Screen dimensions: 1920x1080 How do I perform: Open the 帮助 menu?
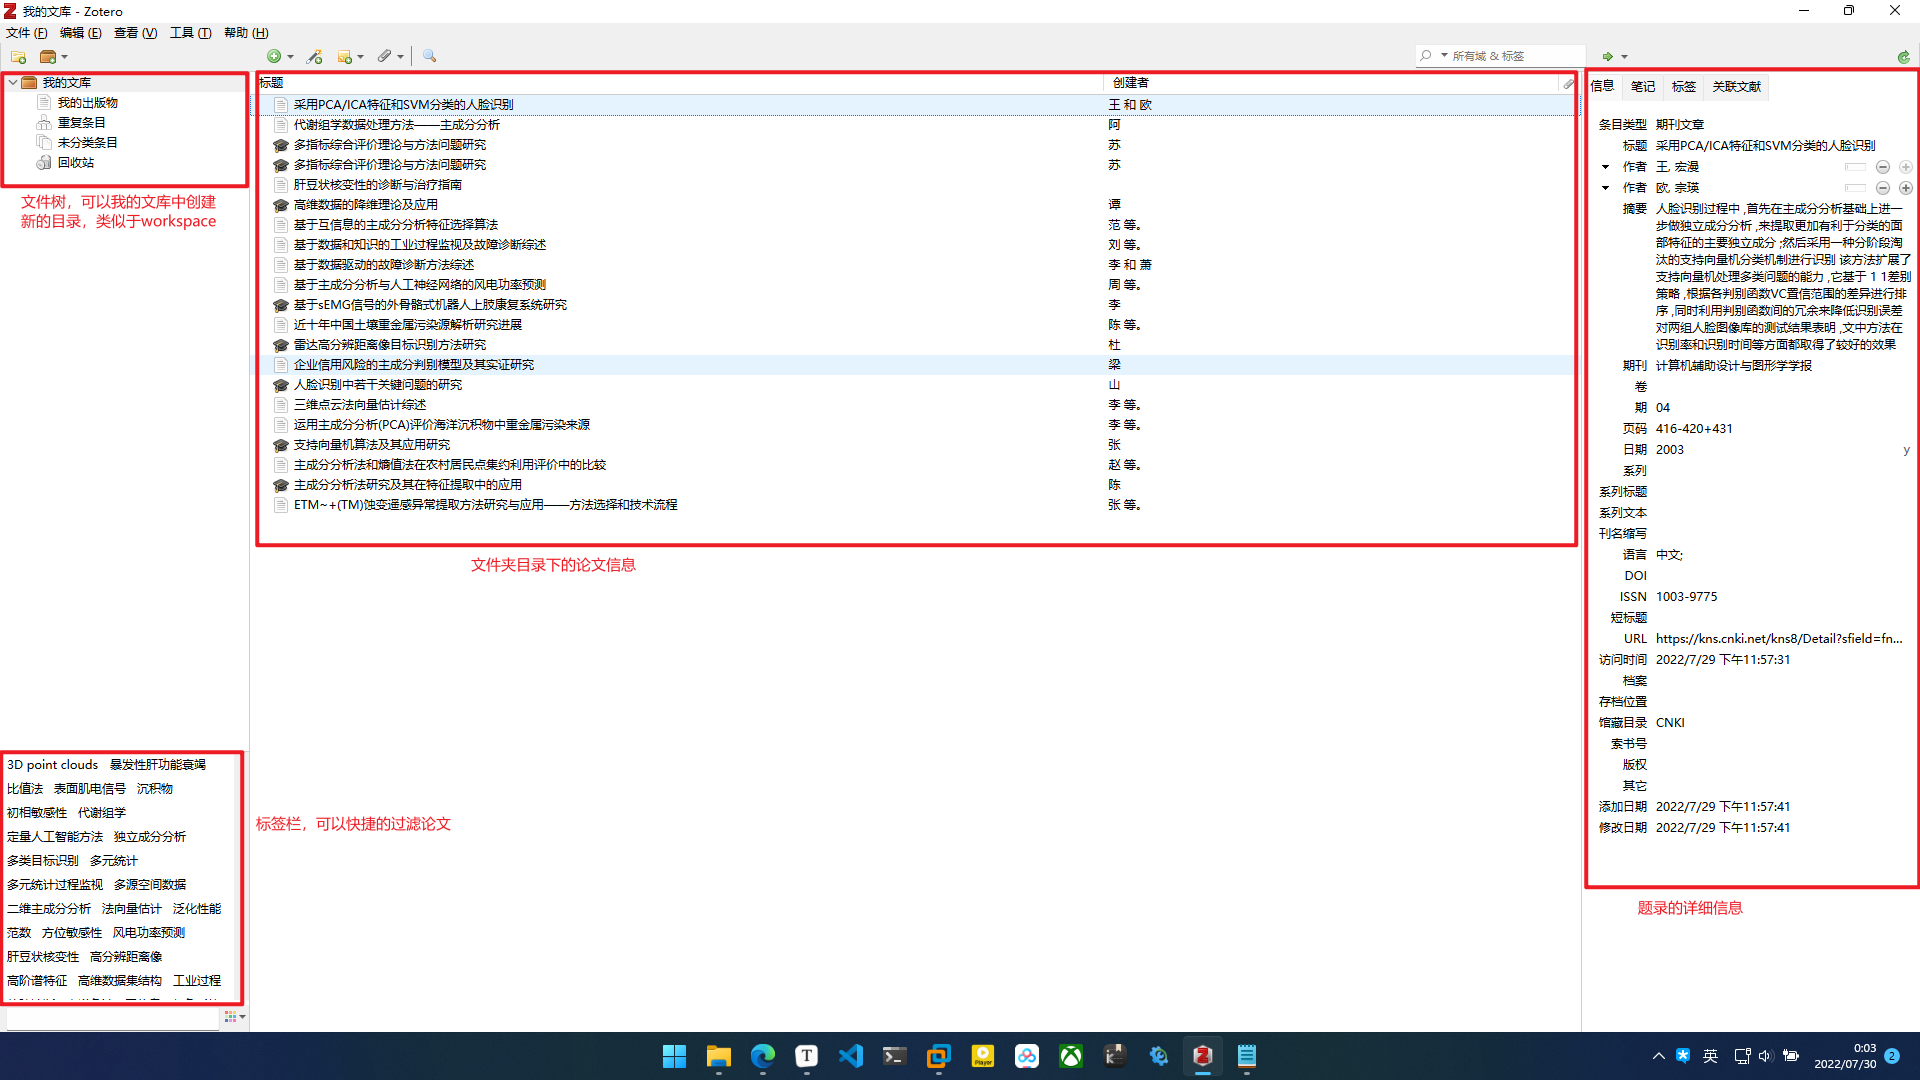(x=246, y=33)
